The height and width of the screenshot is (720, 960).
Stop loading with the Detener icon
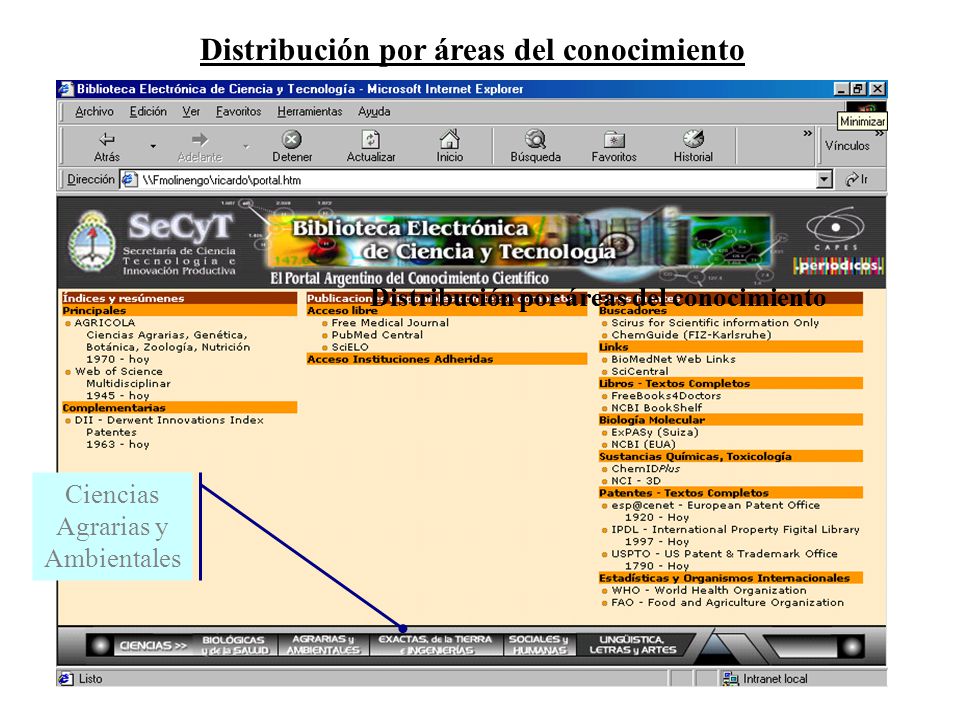point(291,139)
